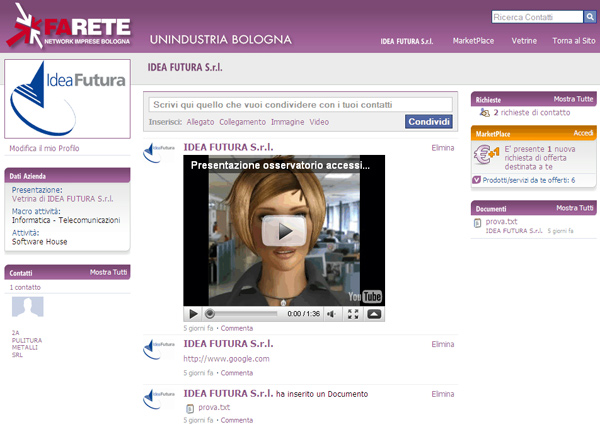Click the contact avatar placeholder of 2A Pulitura
Image resolution: width=600 pixels, height=427 pixels.
[28, 306]
